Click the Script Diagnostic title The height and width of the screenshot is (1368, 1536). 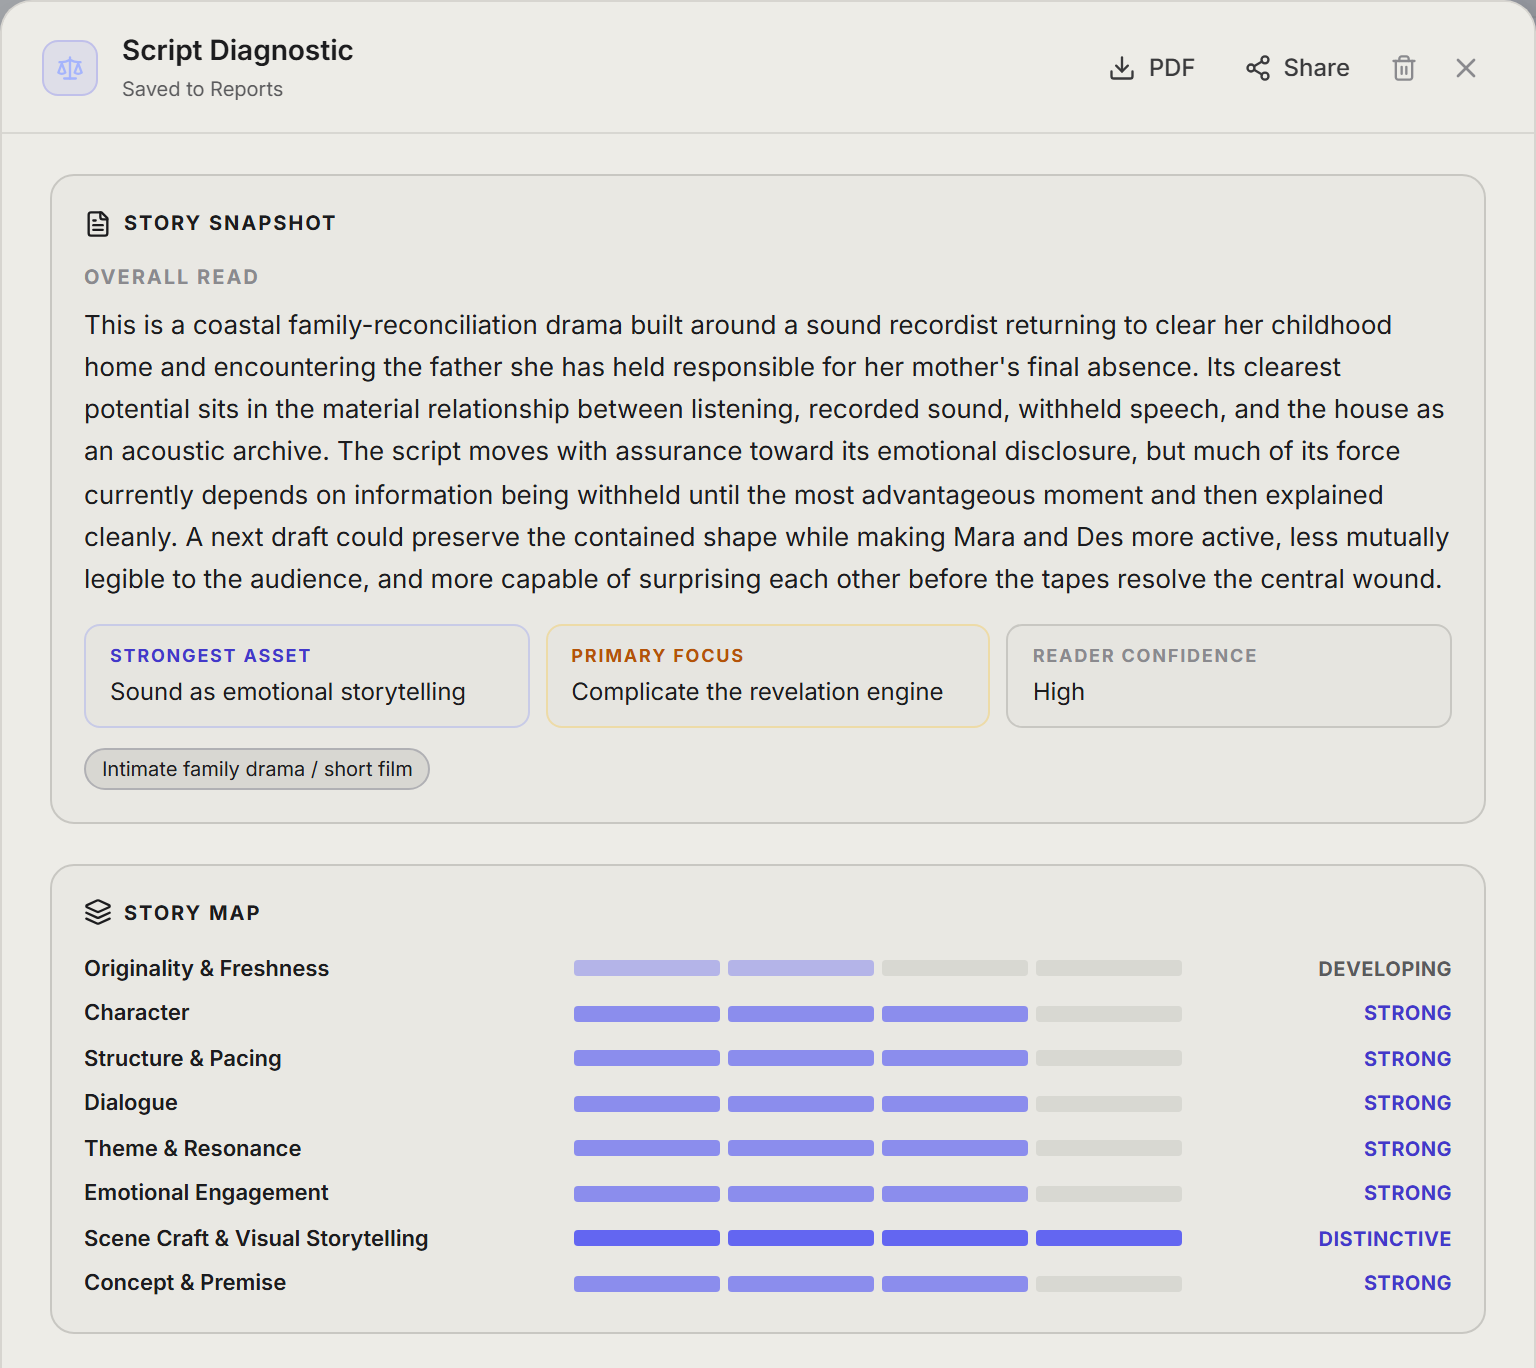coord(237,50)
